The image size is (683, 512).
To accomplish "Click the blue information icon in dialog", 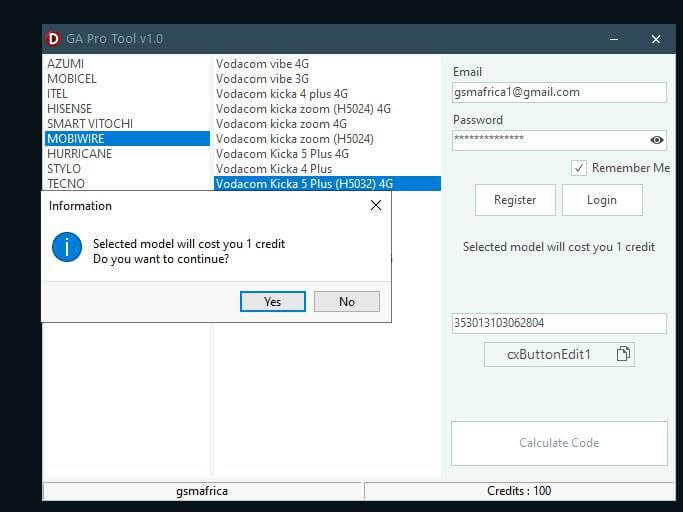I will 67,247.
